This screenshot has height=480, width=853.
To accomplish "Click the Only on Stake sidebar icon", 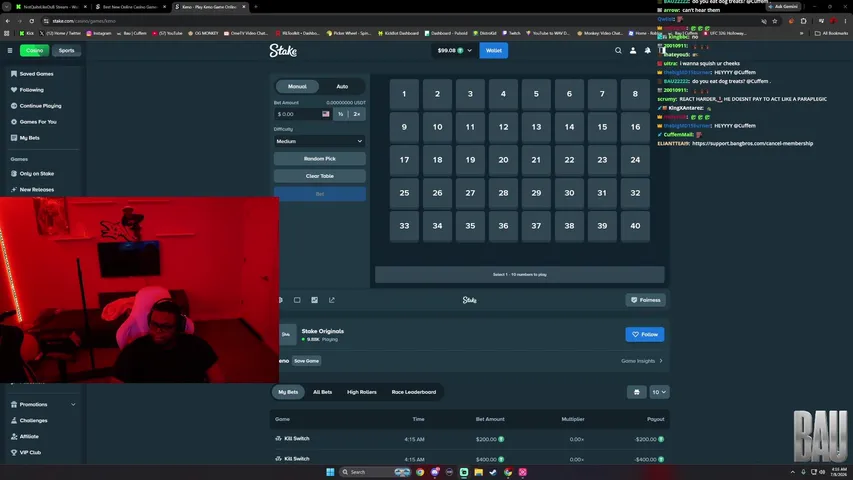I will click(x=14, y=174).
